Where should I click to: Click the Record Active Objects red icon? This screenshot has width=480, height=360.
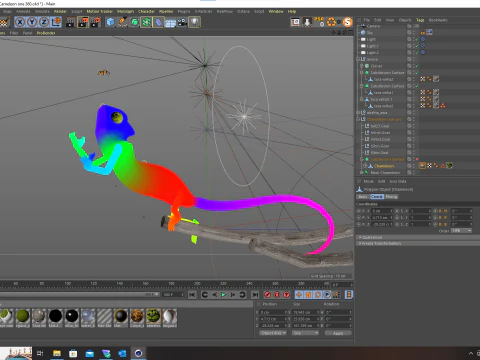(x=267, y=295)
